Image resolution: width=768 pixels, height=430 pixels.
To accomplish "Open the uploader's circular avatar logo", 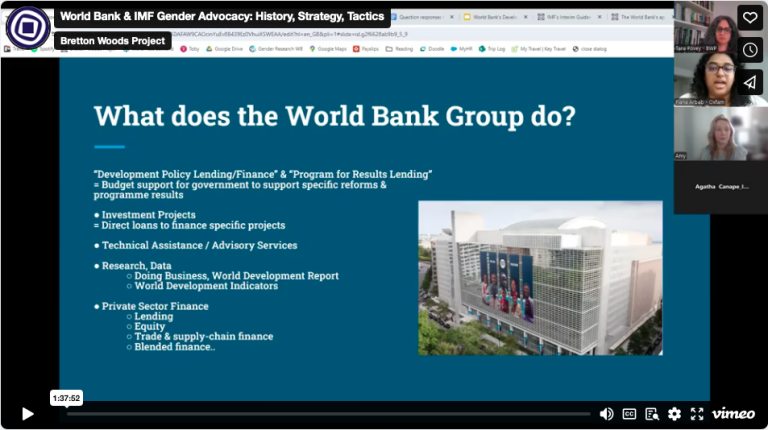I will (x=28, y=27).
